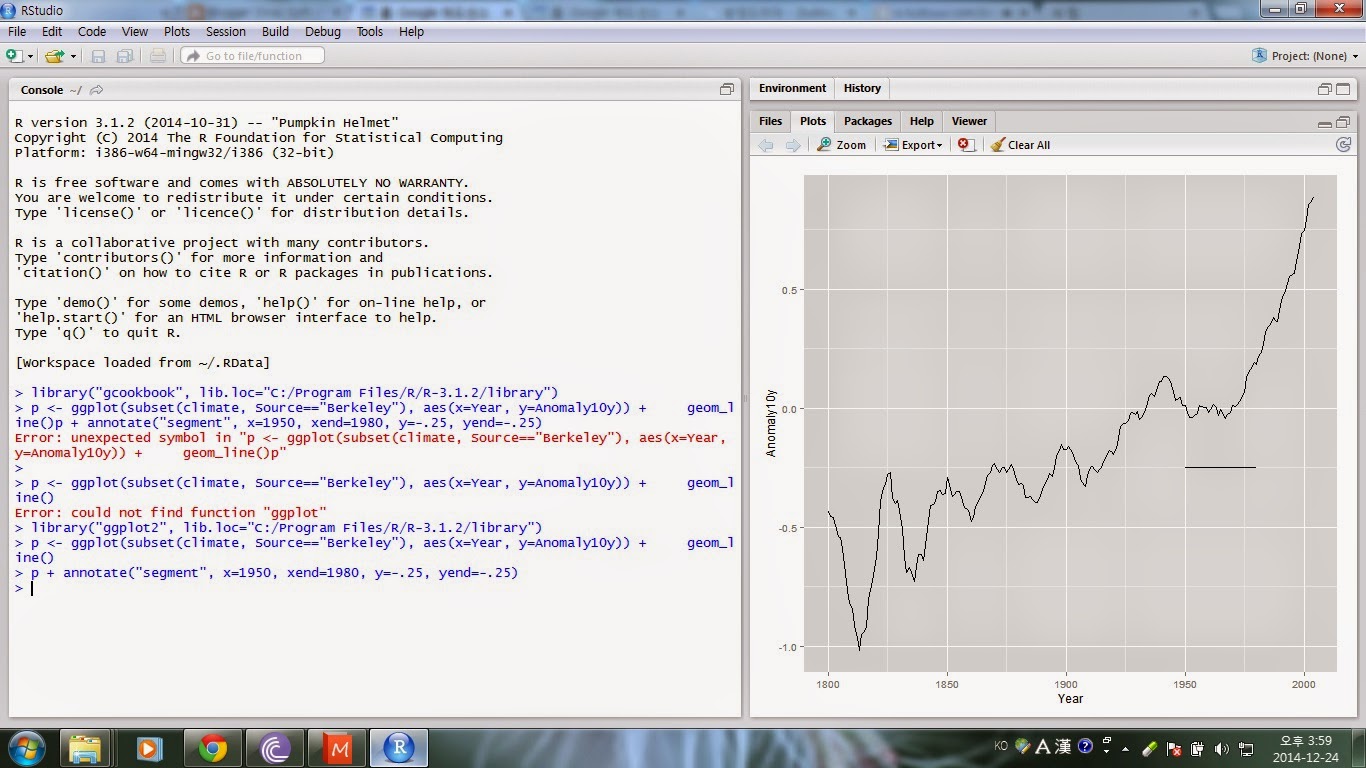The width and height of the screenshot is (1366, 768).
Task: Open Windows Explorer from taskbar
Action: (x=85, y=748)
